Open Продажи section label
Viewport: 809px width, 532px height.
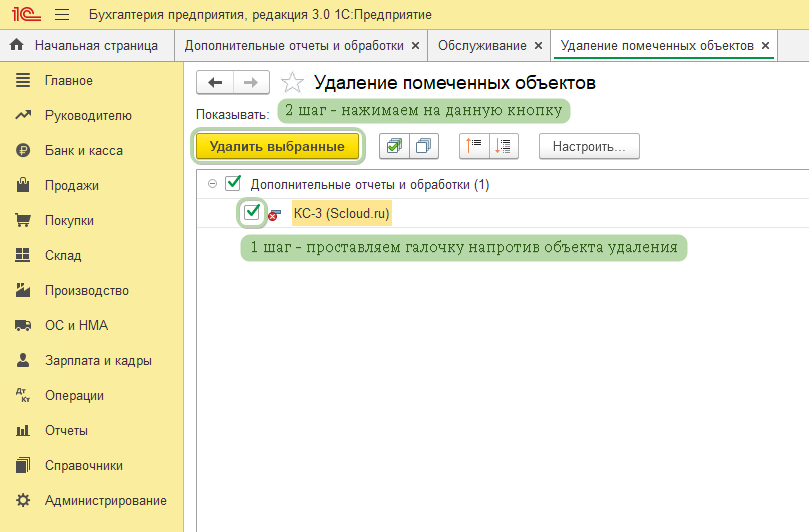(72, 186)
